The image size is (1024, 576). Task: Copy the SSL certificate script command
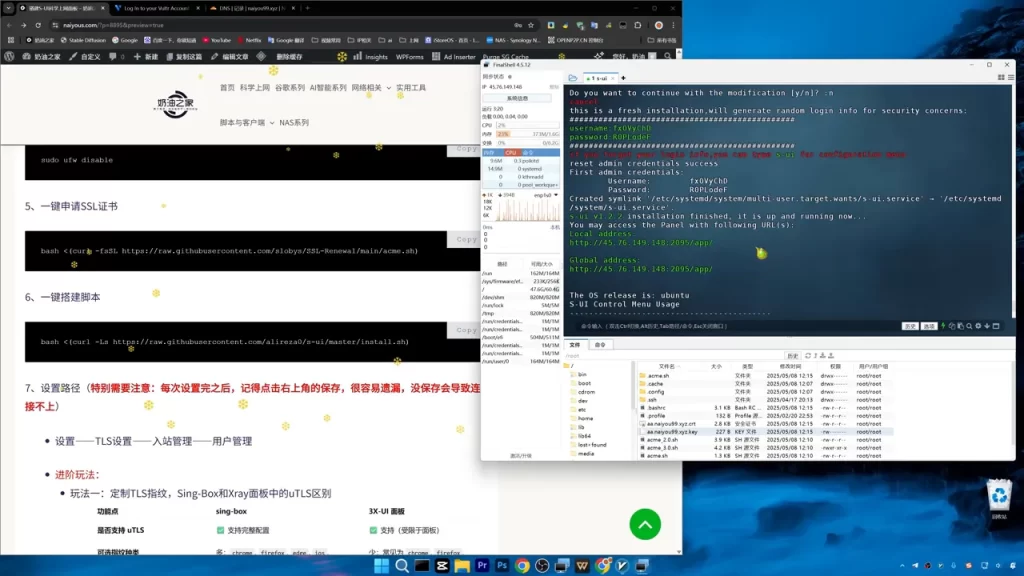point(466,240)
